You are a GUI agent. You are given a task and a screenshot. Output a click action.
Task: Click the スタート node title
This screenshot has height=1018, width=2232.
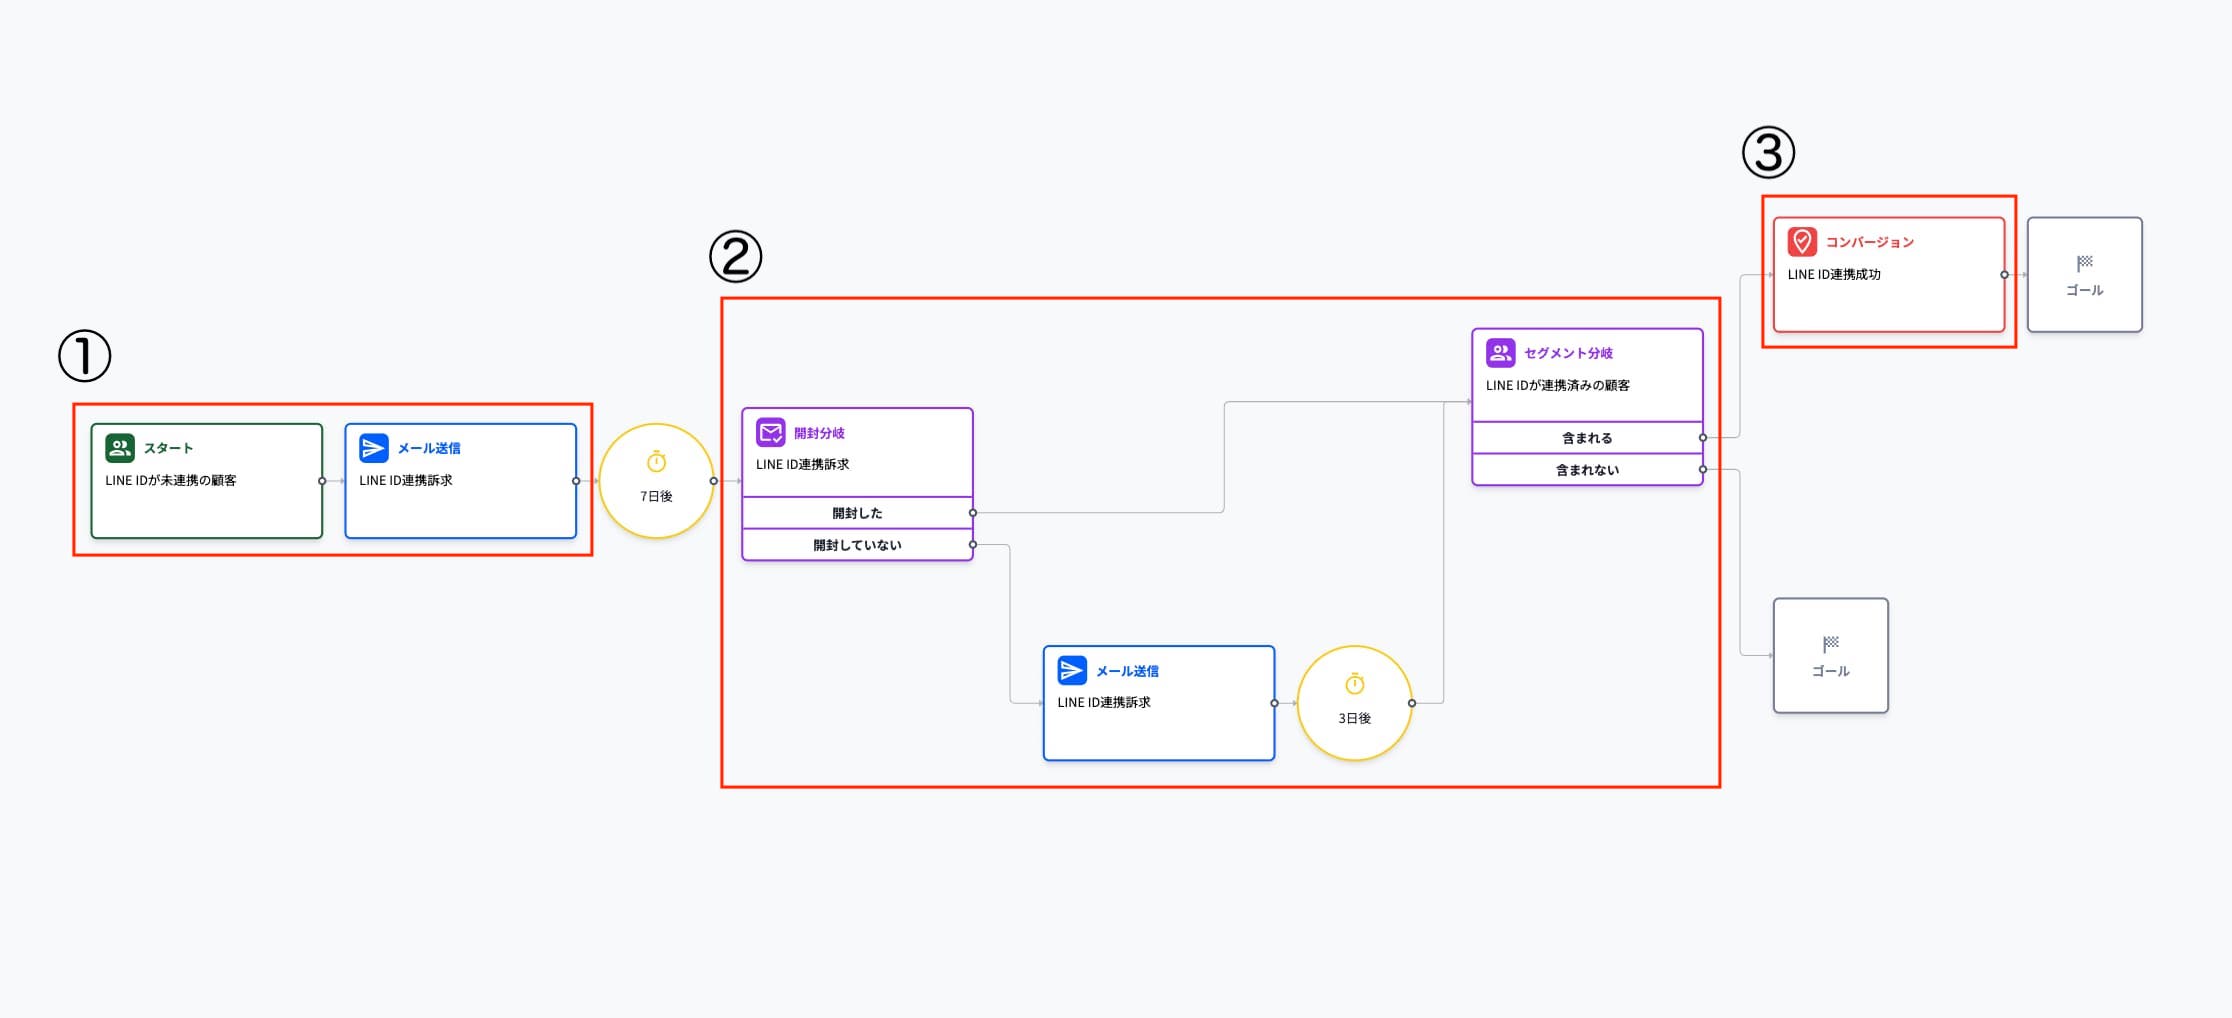click(x=168, y=448)
